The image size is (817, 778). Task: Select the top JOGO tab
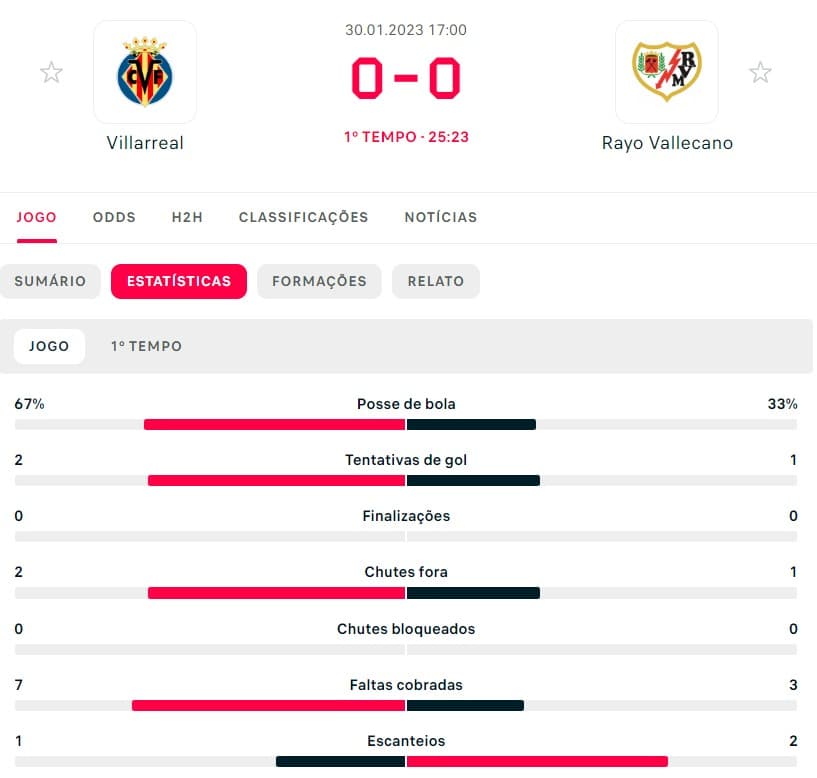click(x=36, y=217)
